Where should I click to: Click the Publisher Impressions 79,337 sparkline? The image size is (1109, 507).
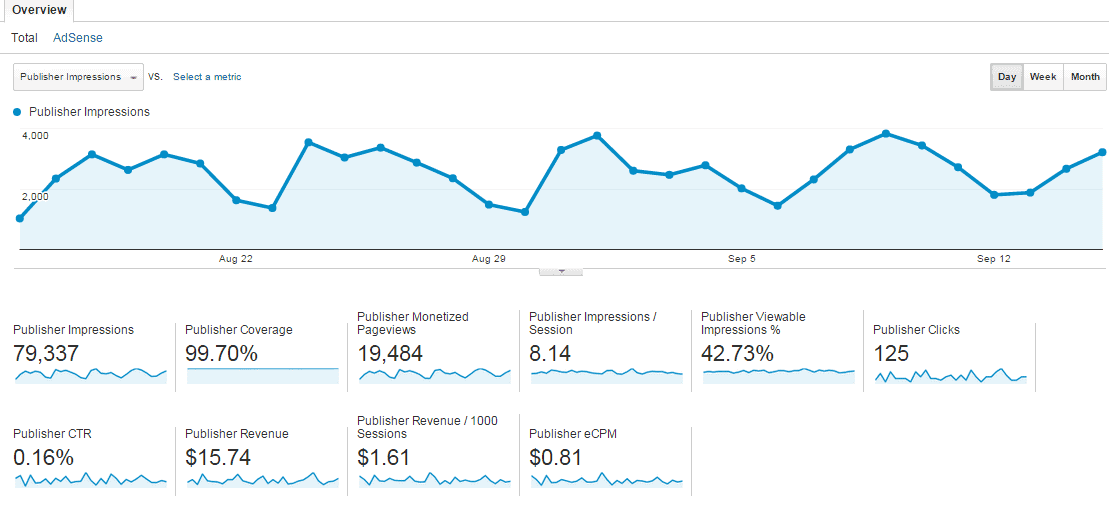90,375
